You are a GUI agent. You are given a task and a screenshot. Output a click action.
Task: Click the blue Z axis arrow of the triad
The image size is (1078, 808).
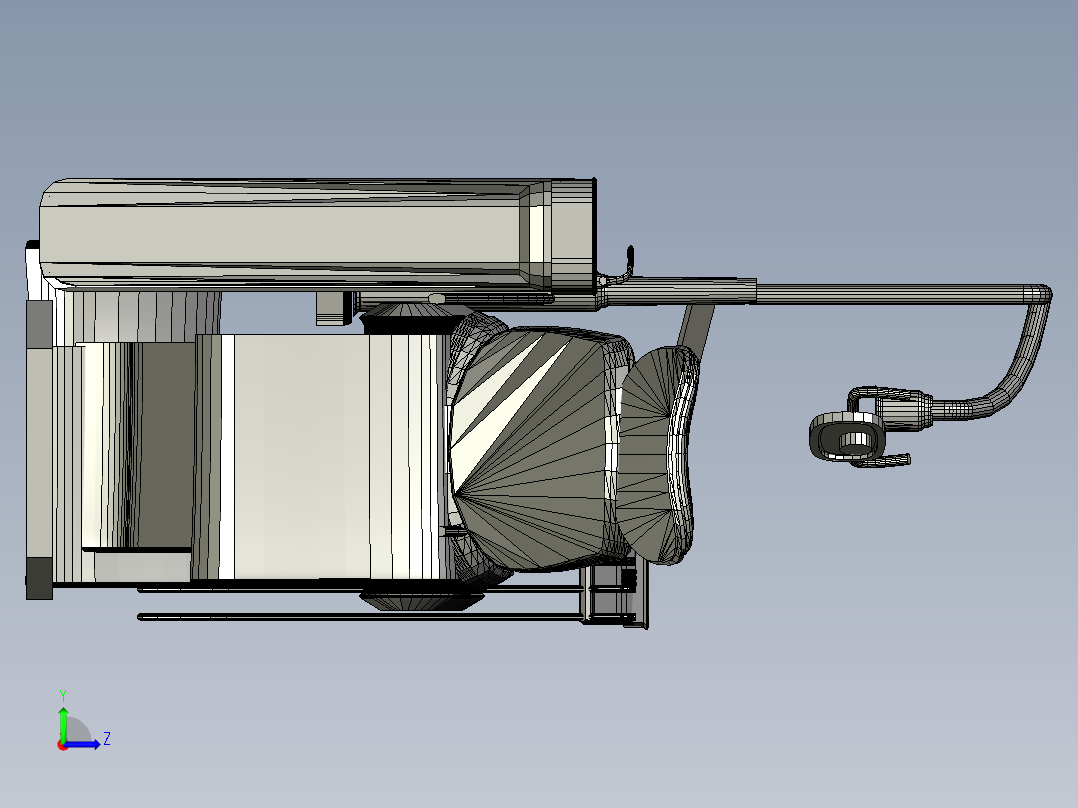[82, 744]
